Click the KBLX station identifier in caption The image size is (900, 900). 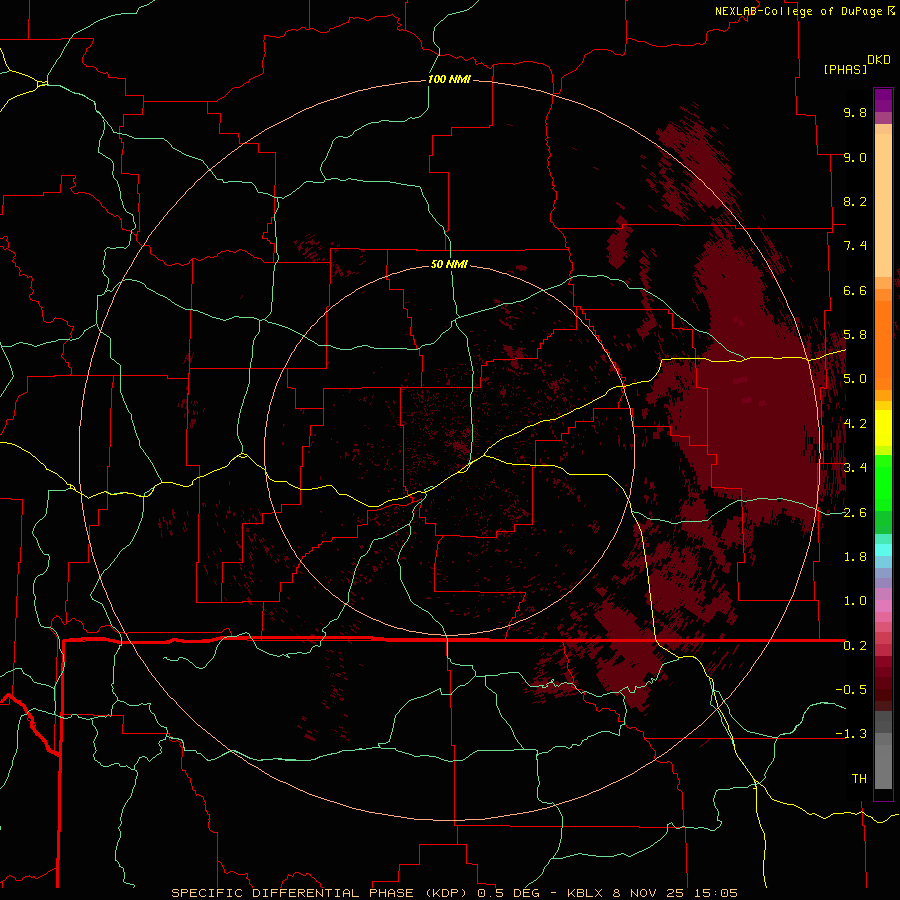pyautogui.click(x=585, y=893)
